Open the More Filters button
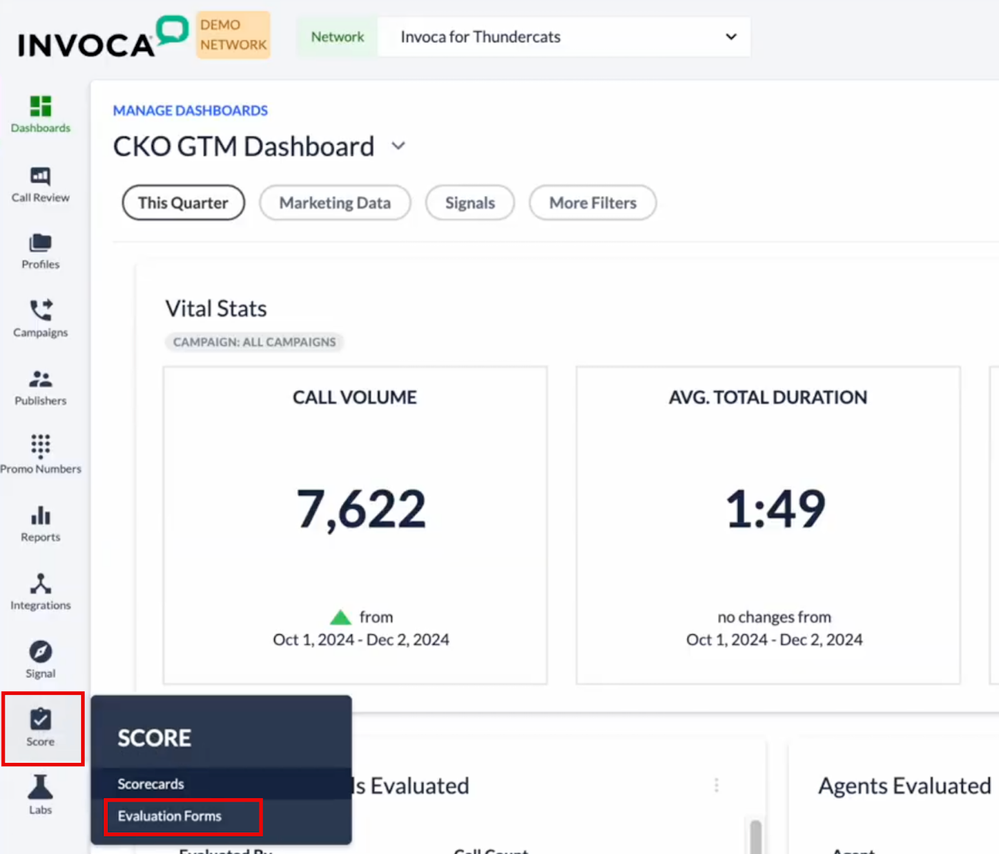Image resolution: width=999 pixels, height=854 pixels. click(x=592, y=202)
